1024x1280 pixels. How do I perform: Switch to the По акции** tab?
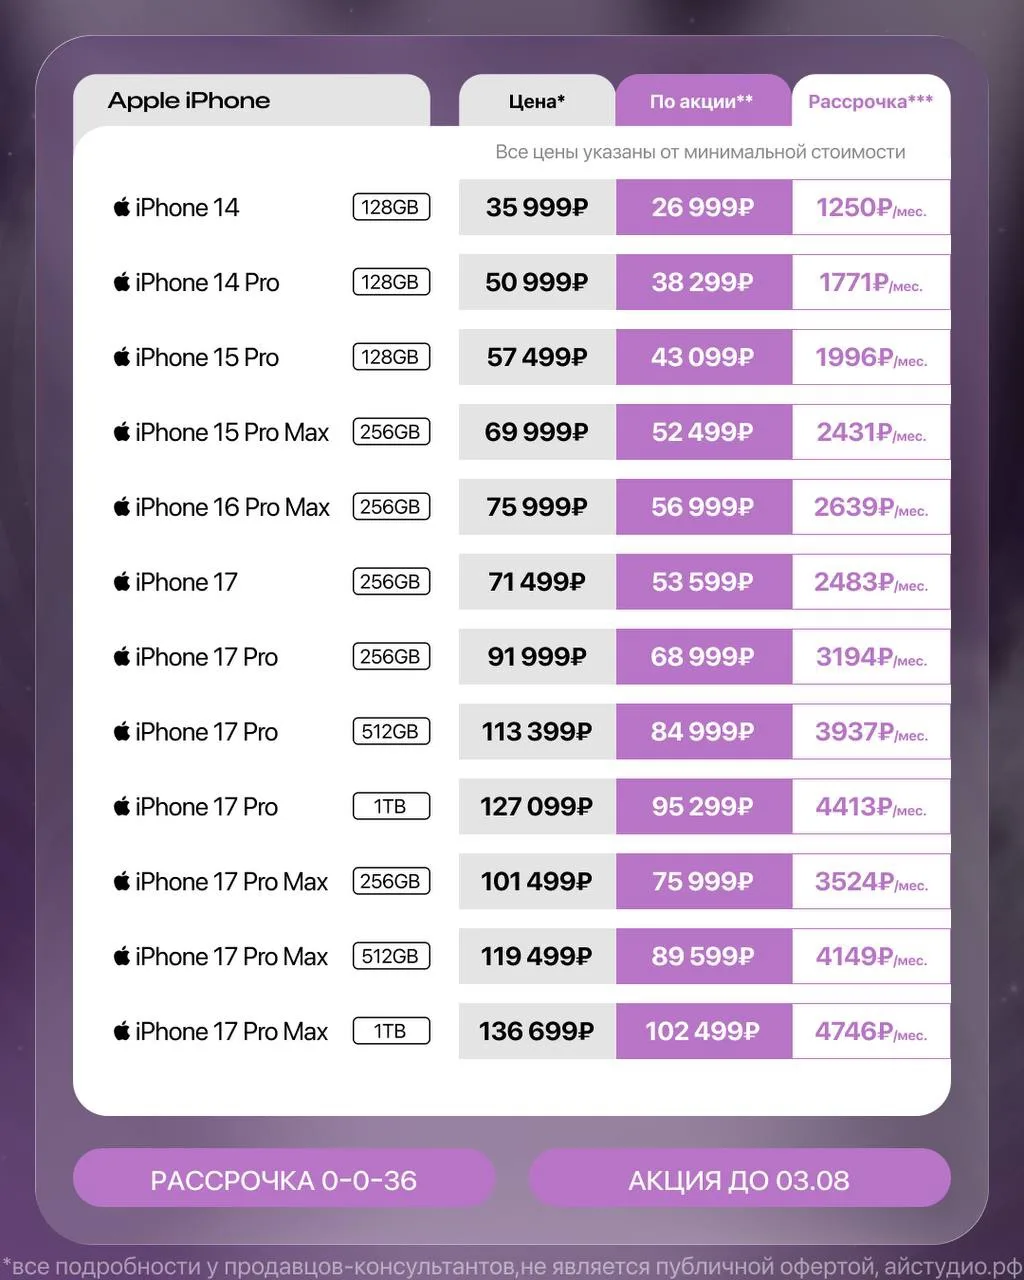(x=703, y=101)
